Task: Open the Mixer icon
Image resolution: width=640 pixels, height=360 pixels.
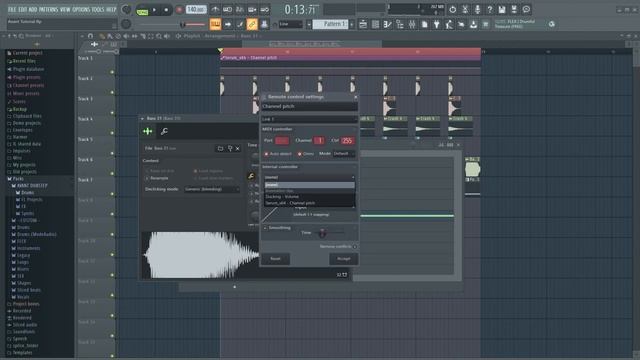Action: [412, 24]
